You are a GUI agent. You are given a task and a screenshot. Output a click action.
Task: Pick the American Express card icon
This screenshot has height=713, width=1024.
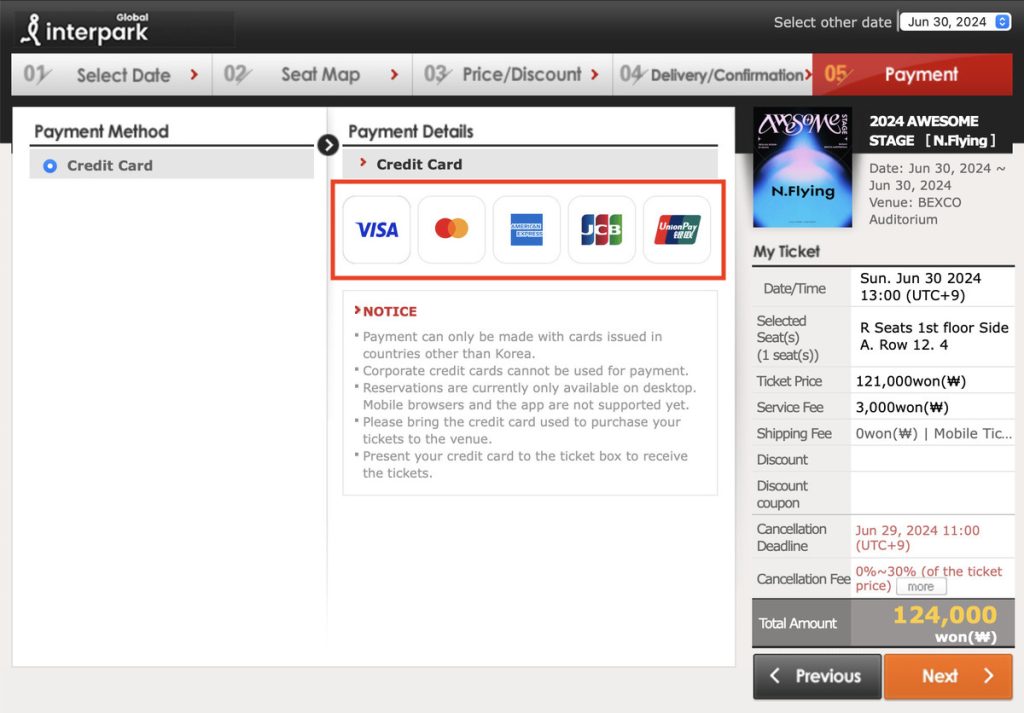coord(527,230)
